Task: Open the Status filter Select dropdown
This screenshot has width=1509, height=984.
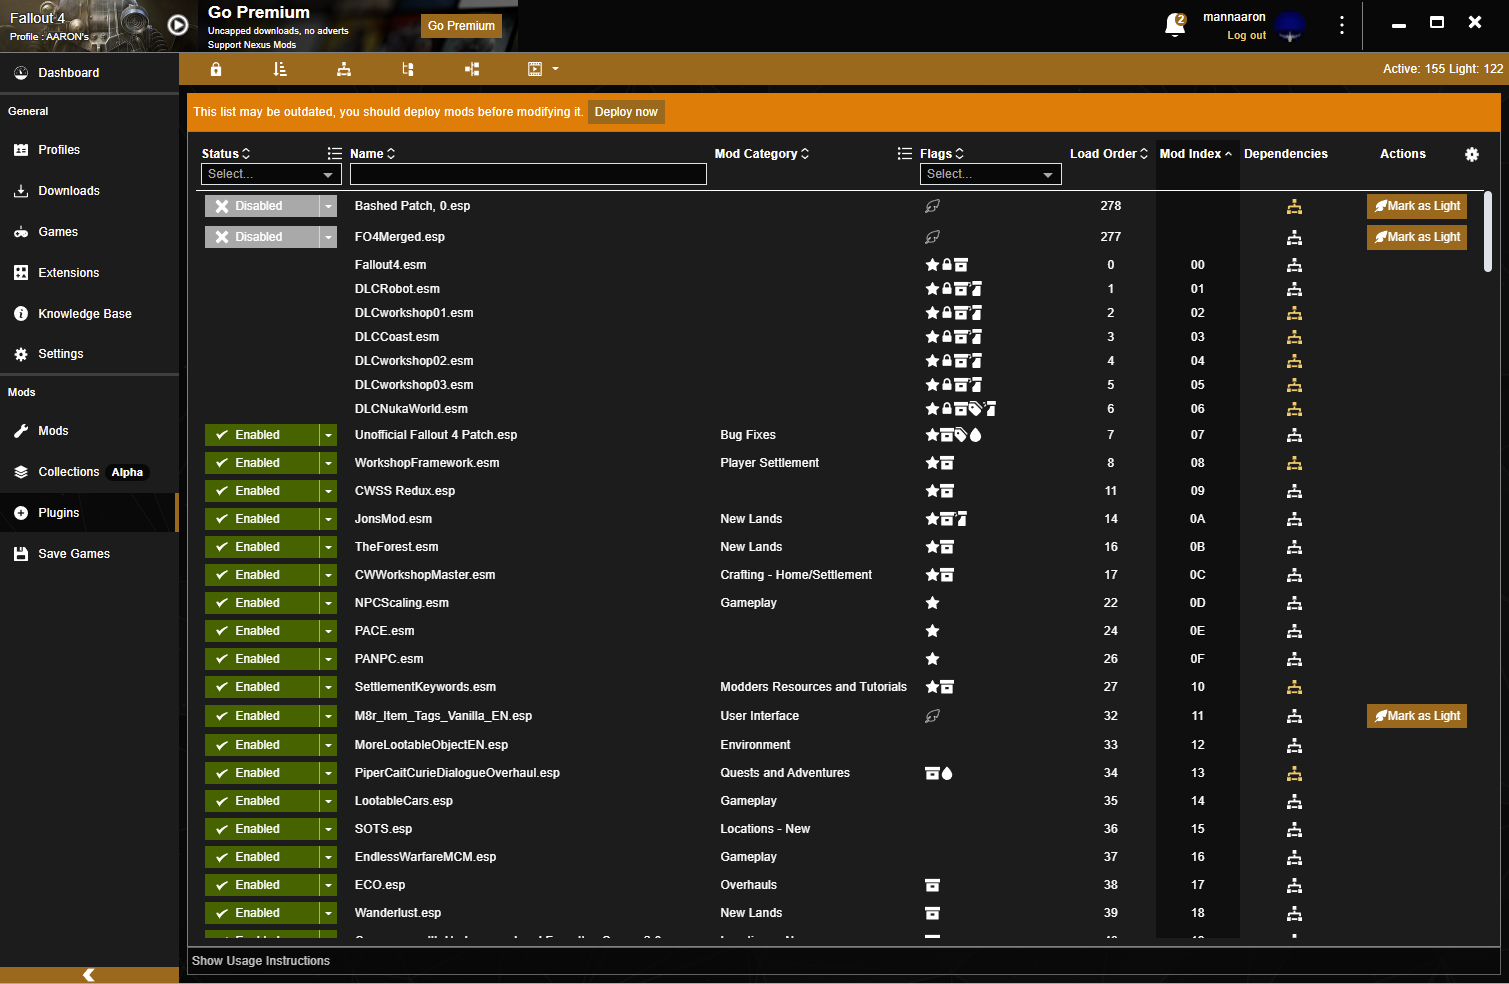Action: [x=271, y=174]
